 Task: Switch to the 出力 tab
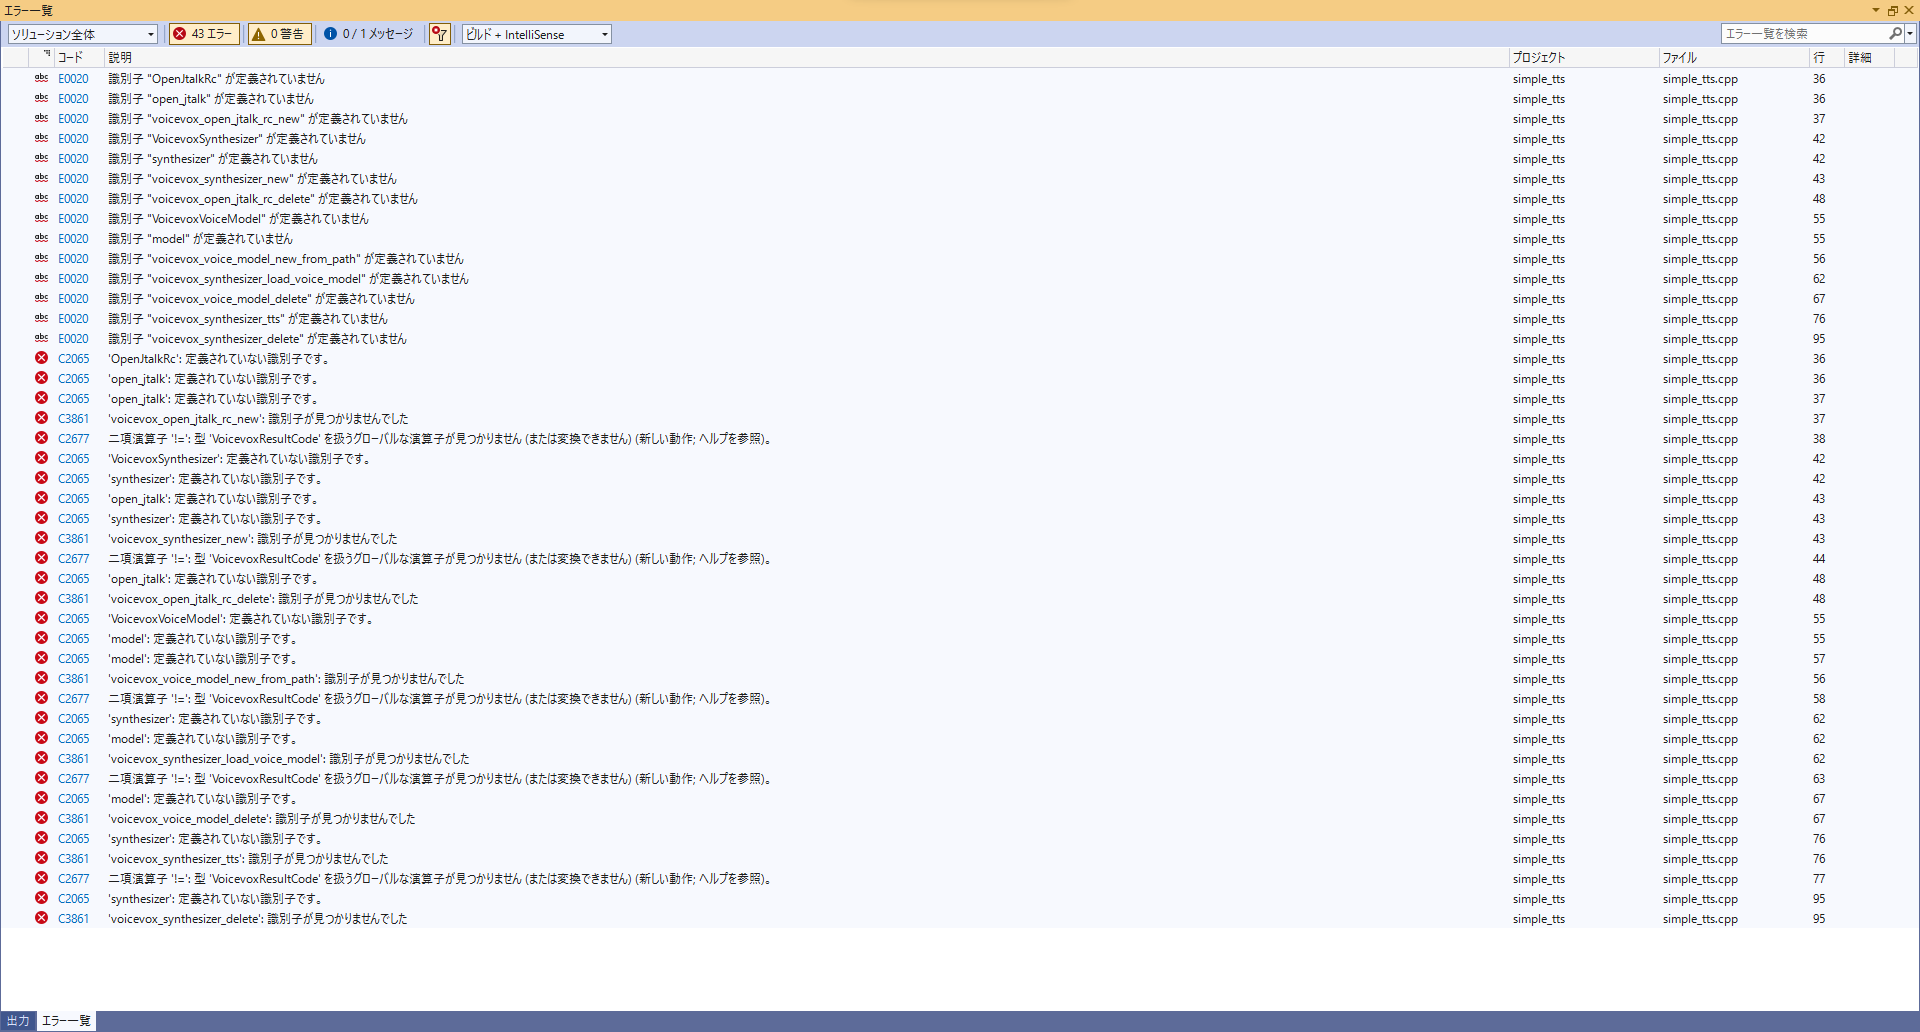point(18,1021)
